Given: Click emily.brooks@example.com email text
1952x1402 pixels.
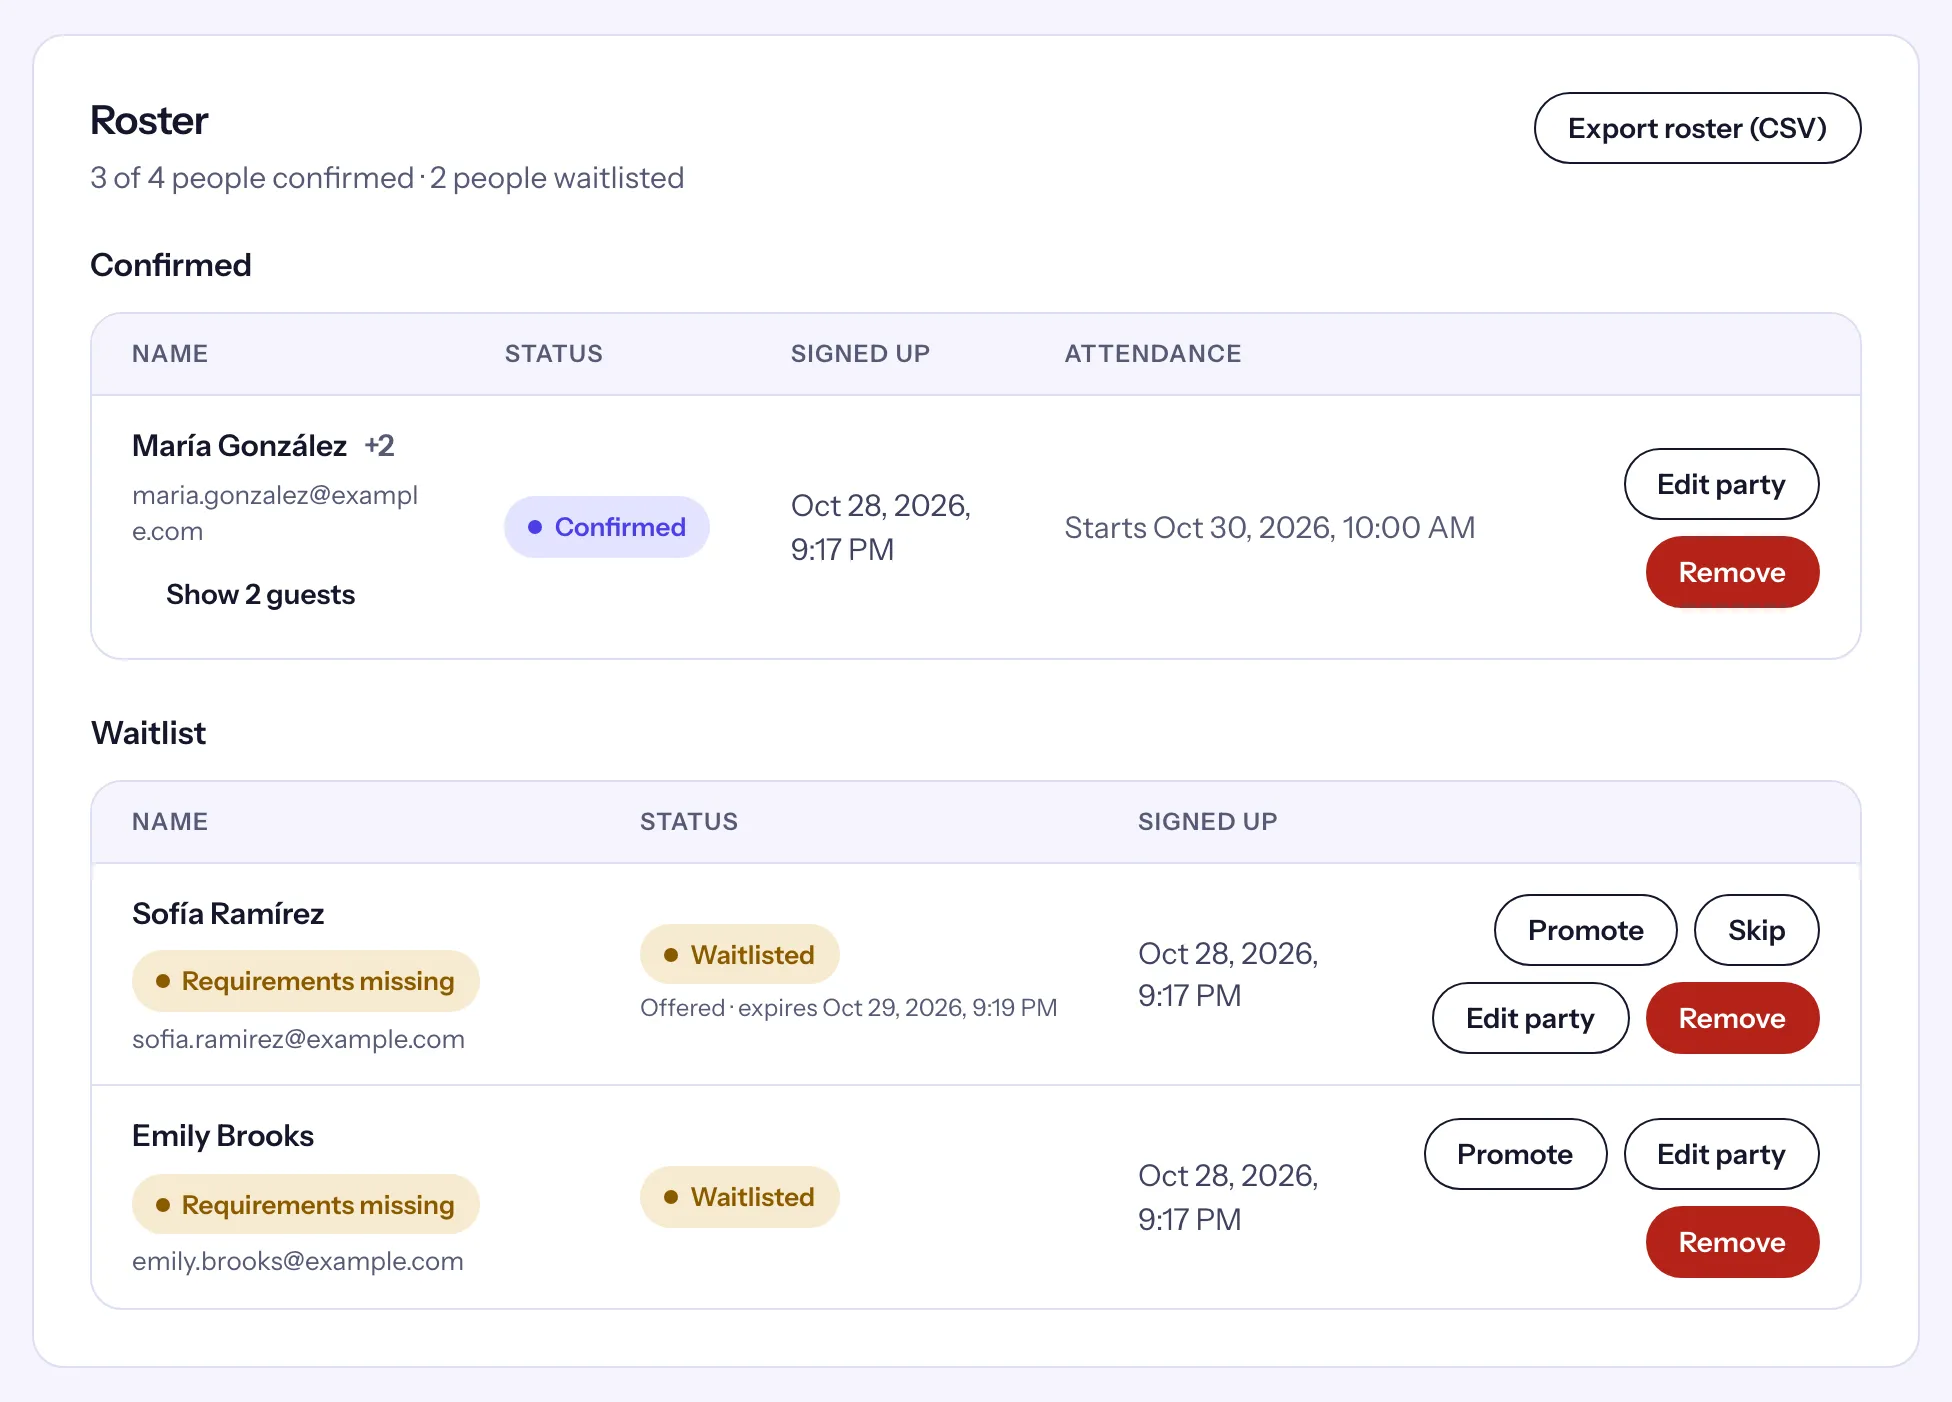Looking at the screenshot, I should (298, 1261).
